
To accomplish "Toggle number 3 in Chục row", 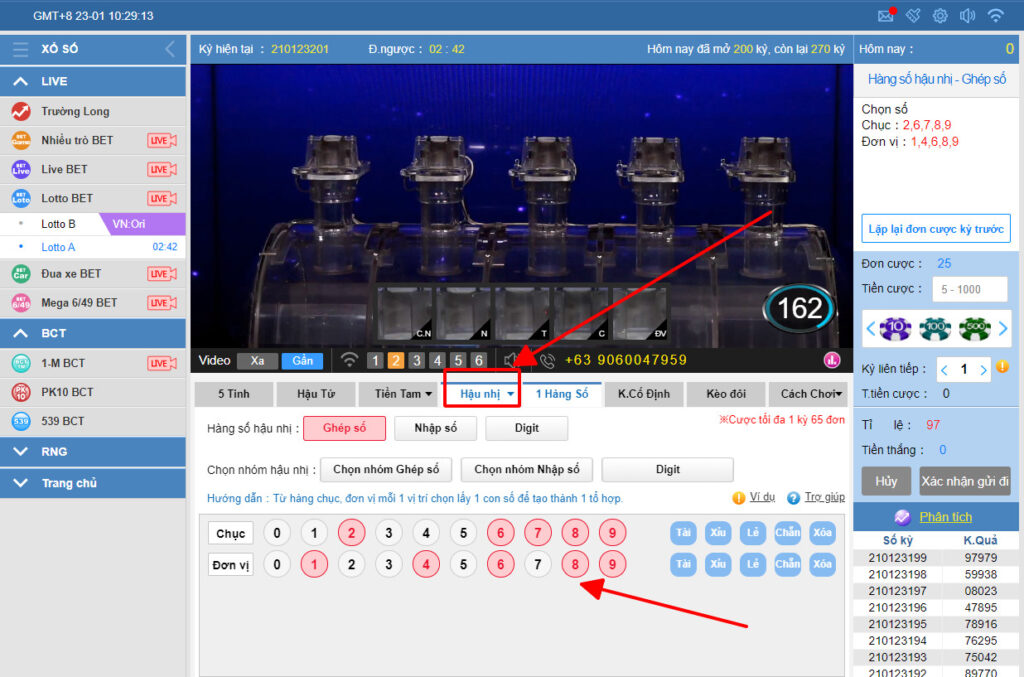I will pyautogui.click(x=389, y=533).
